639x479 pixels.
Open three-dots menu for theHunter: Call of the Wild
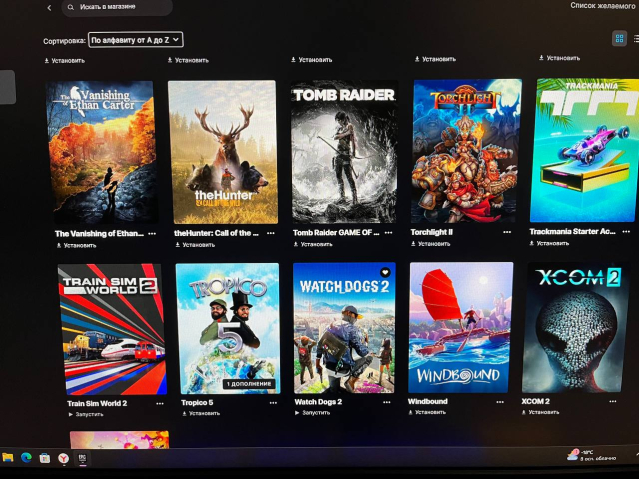click(x=271, y=233)
